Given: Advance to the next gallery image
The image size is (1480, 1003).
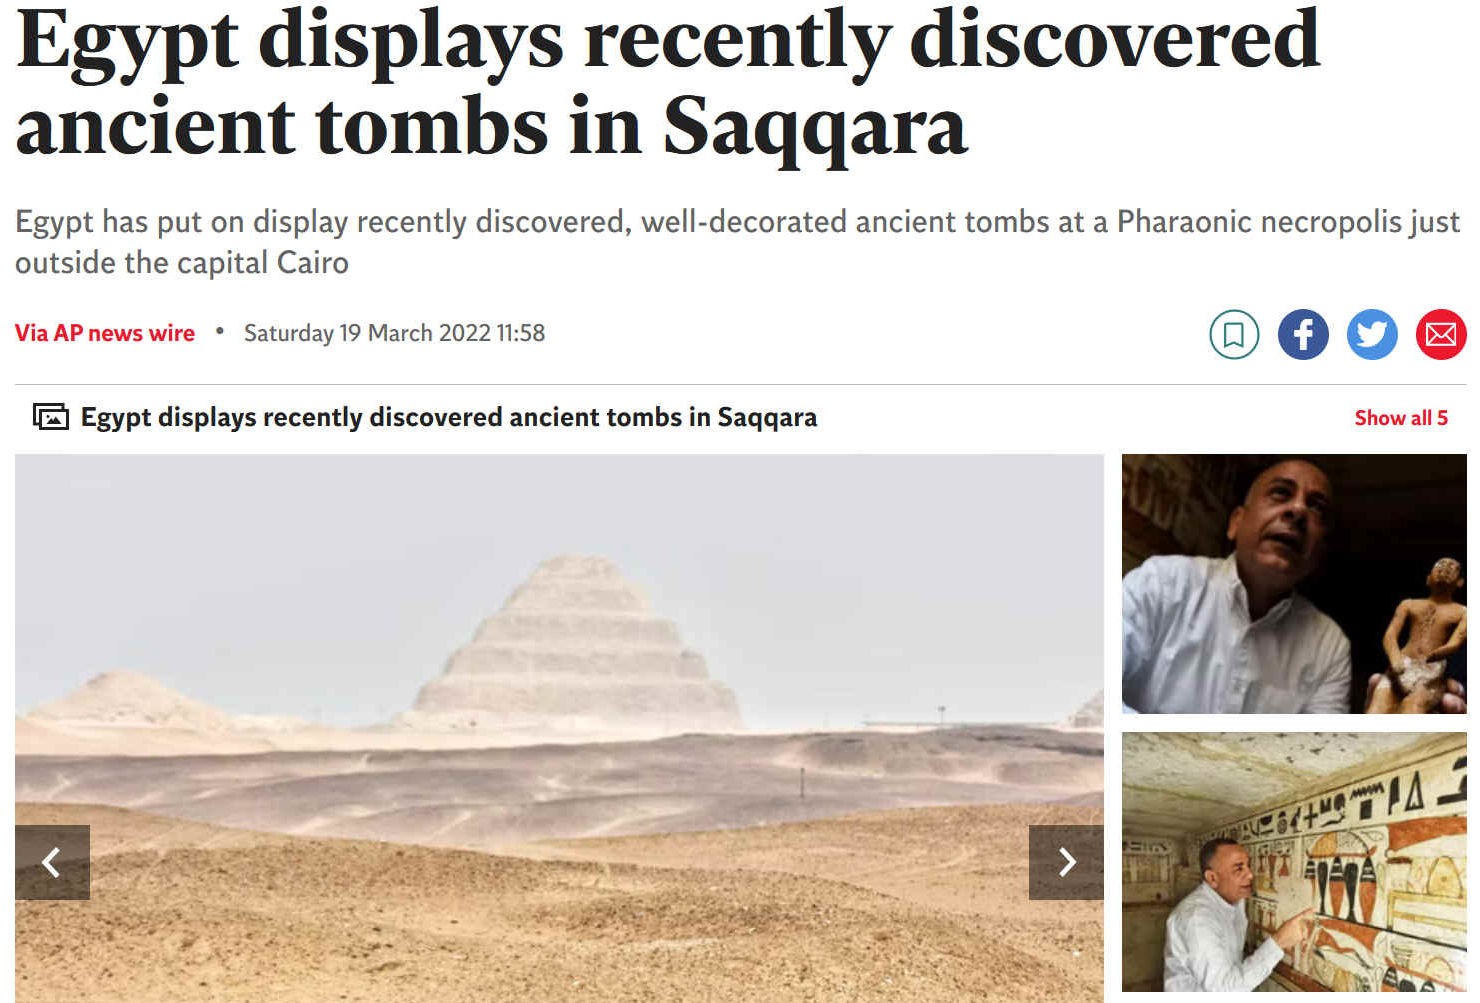Looking at the screenshot, I should point(1066,862).
